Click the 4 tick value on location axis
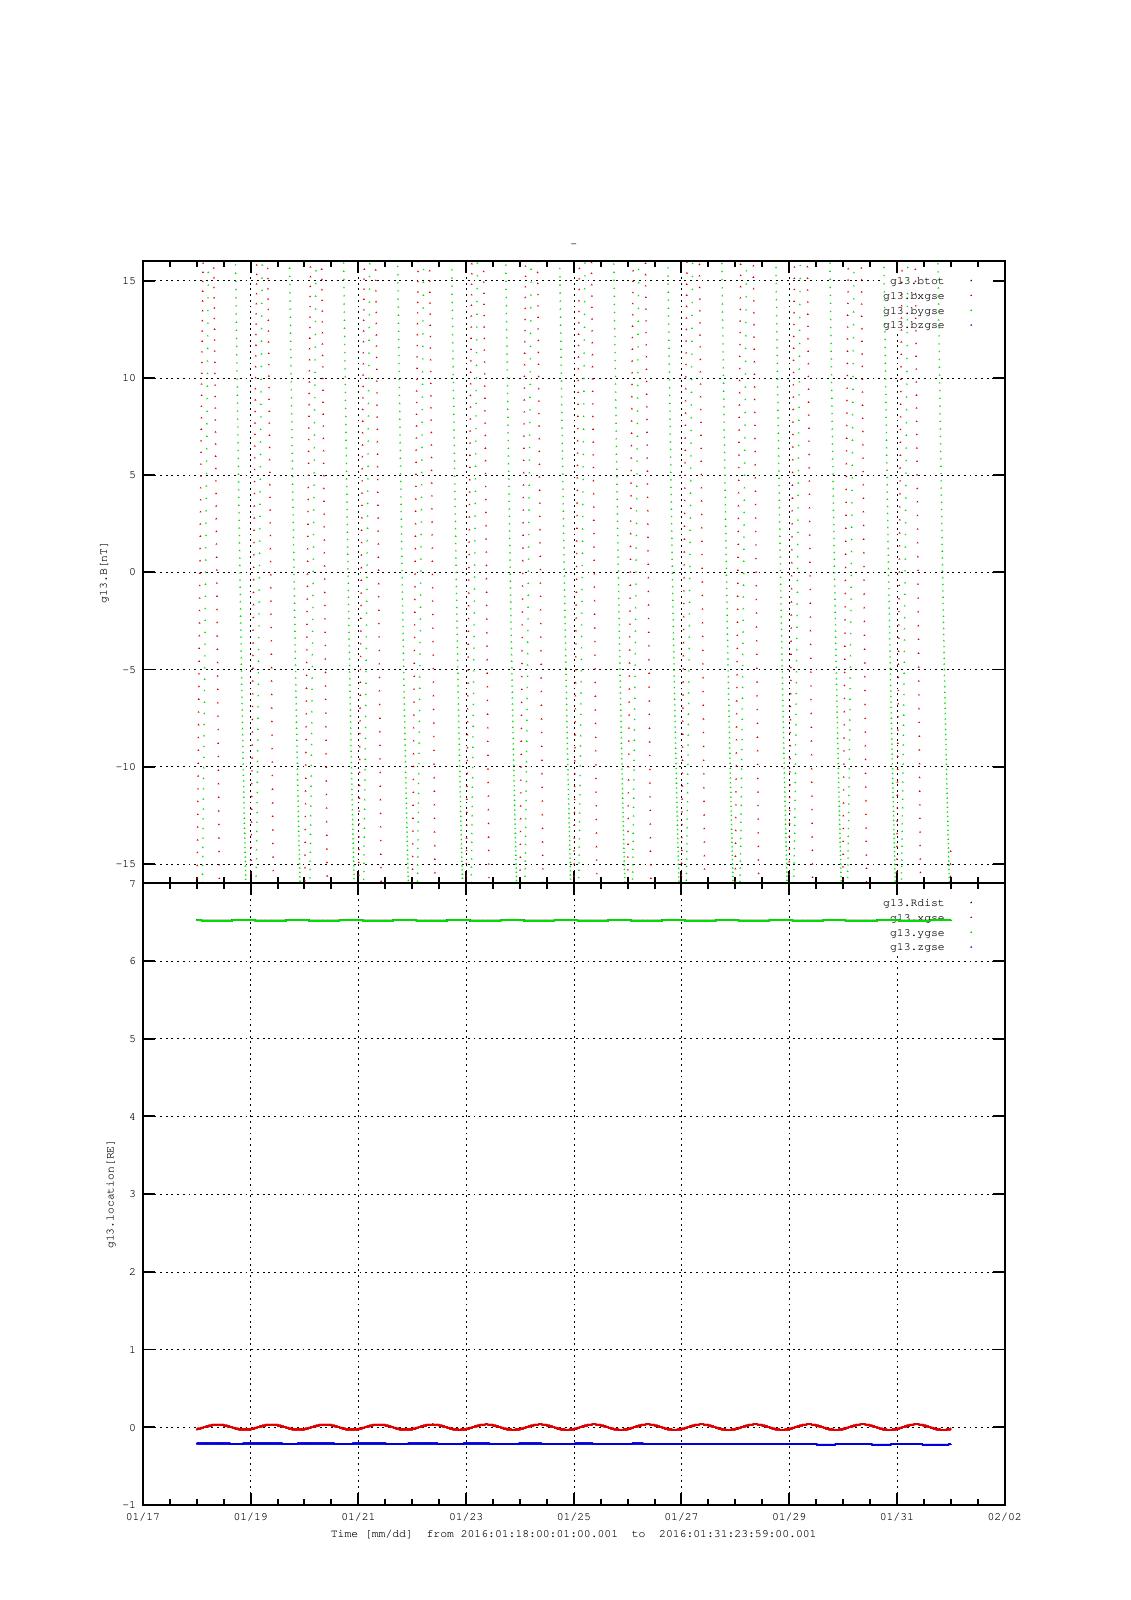The image size is (1131, 1600). tap(132, 1117)
